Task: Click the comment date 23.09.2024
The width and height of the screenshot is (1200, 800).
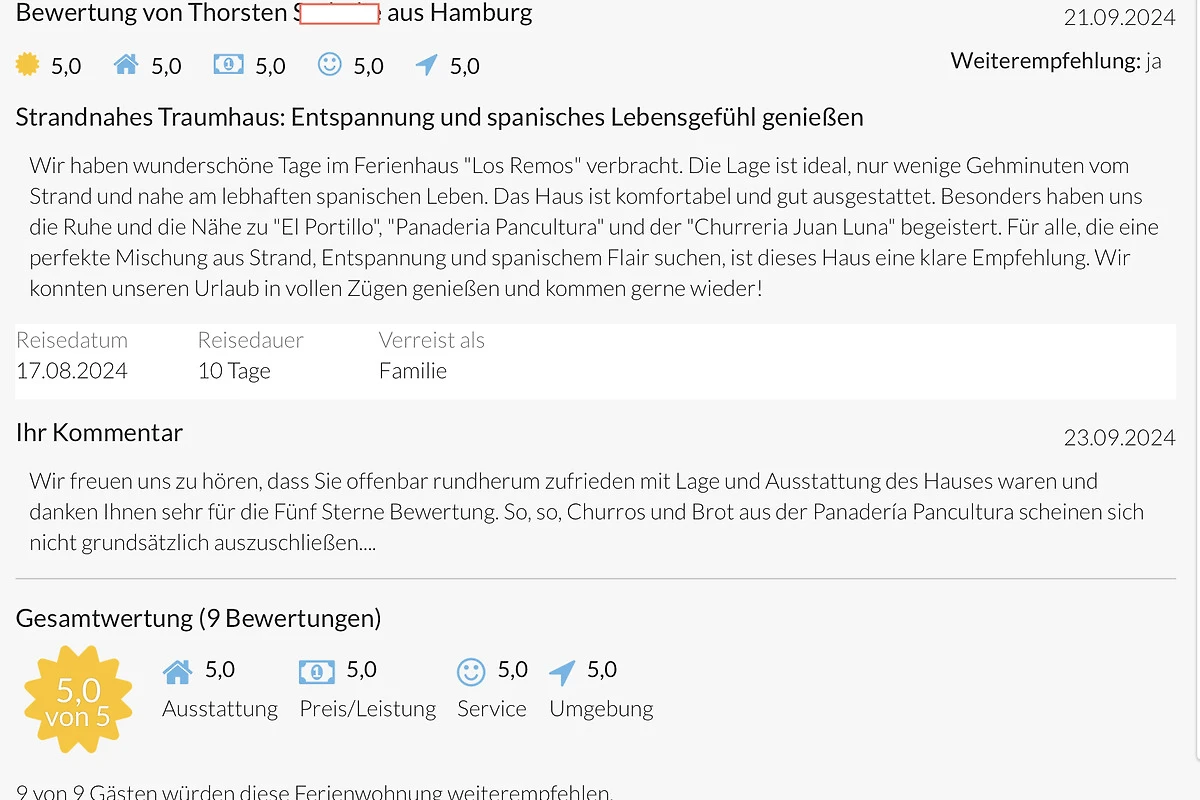Action: 1120,438
